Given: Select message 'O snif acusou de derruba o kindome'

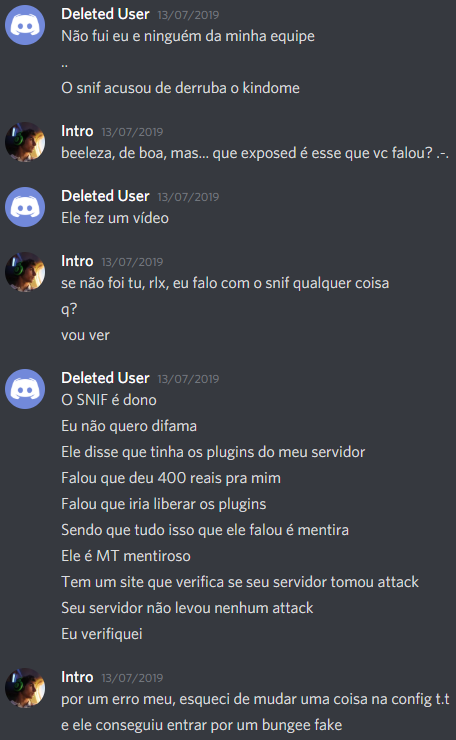Looking at the screenshot, I should pyautogui.click(x=180, y=88).
